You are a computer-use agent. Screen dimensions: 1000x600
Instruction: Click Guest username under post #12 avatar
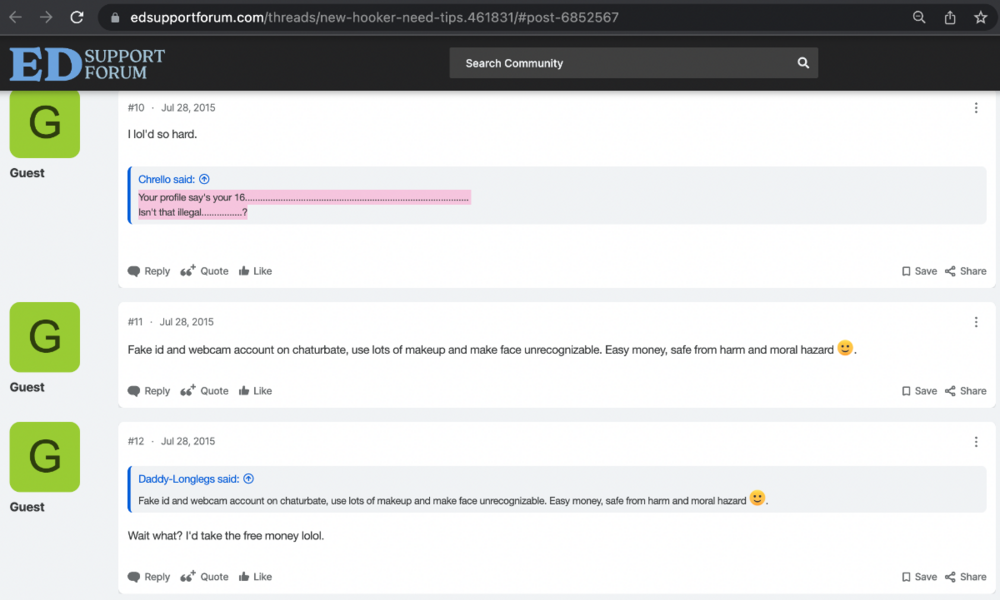point(27,507)
